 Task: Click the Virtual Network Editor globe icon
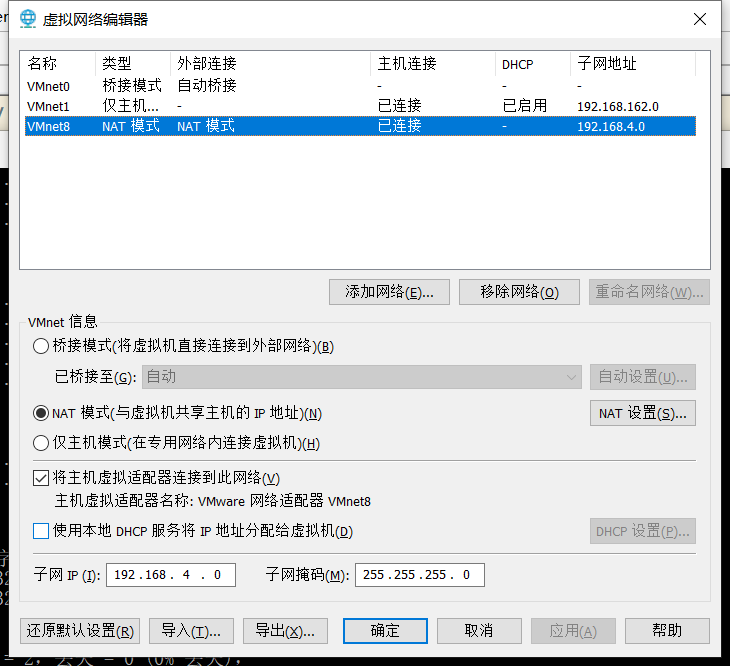[x=28, y=19]
